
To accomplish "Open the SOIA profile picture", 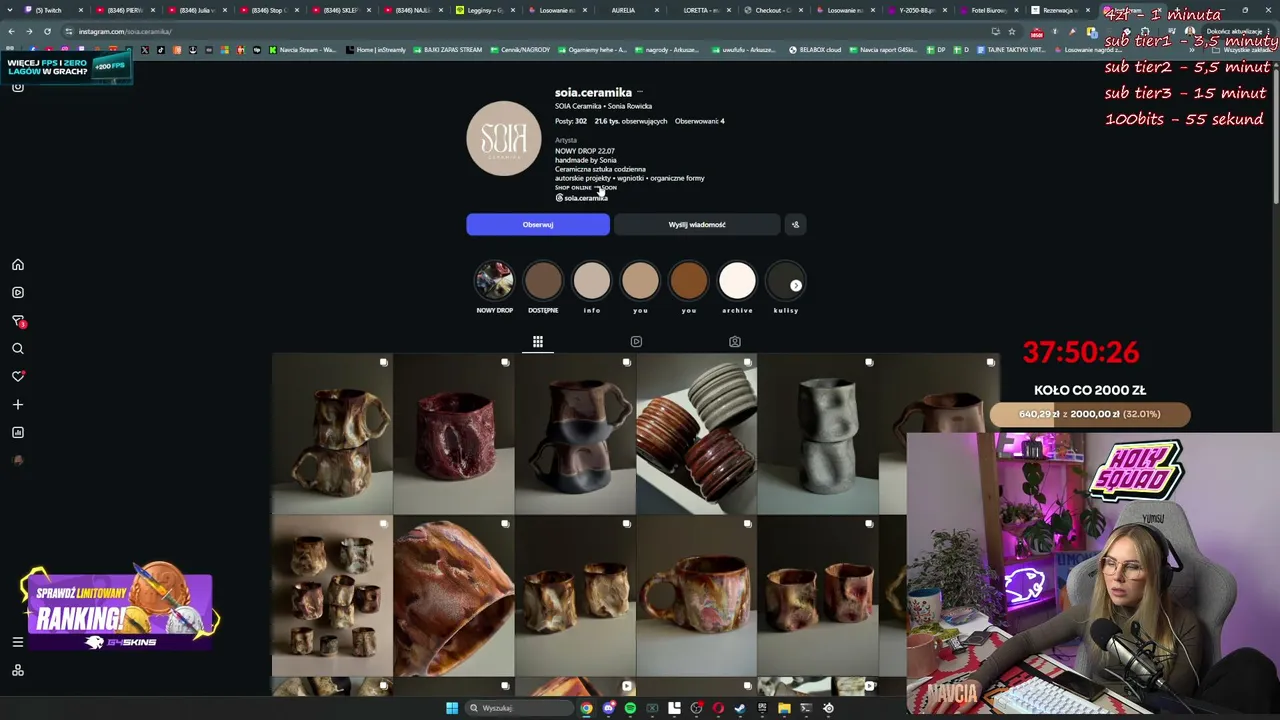I will [504, 138].
